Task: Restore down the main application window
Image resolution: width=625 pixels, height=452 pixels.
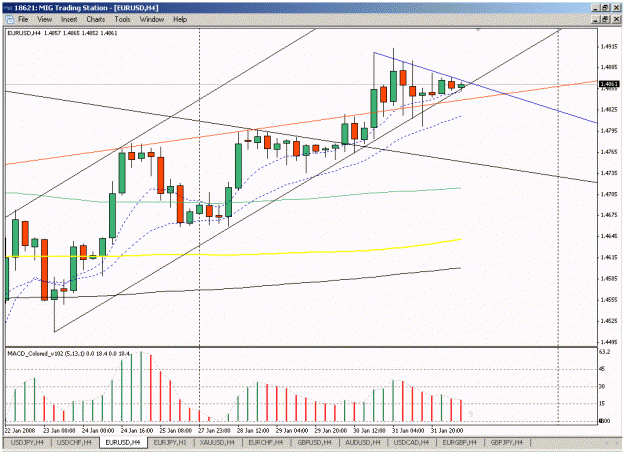Action: pyautogui.click(x=605, y=8)
